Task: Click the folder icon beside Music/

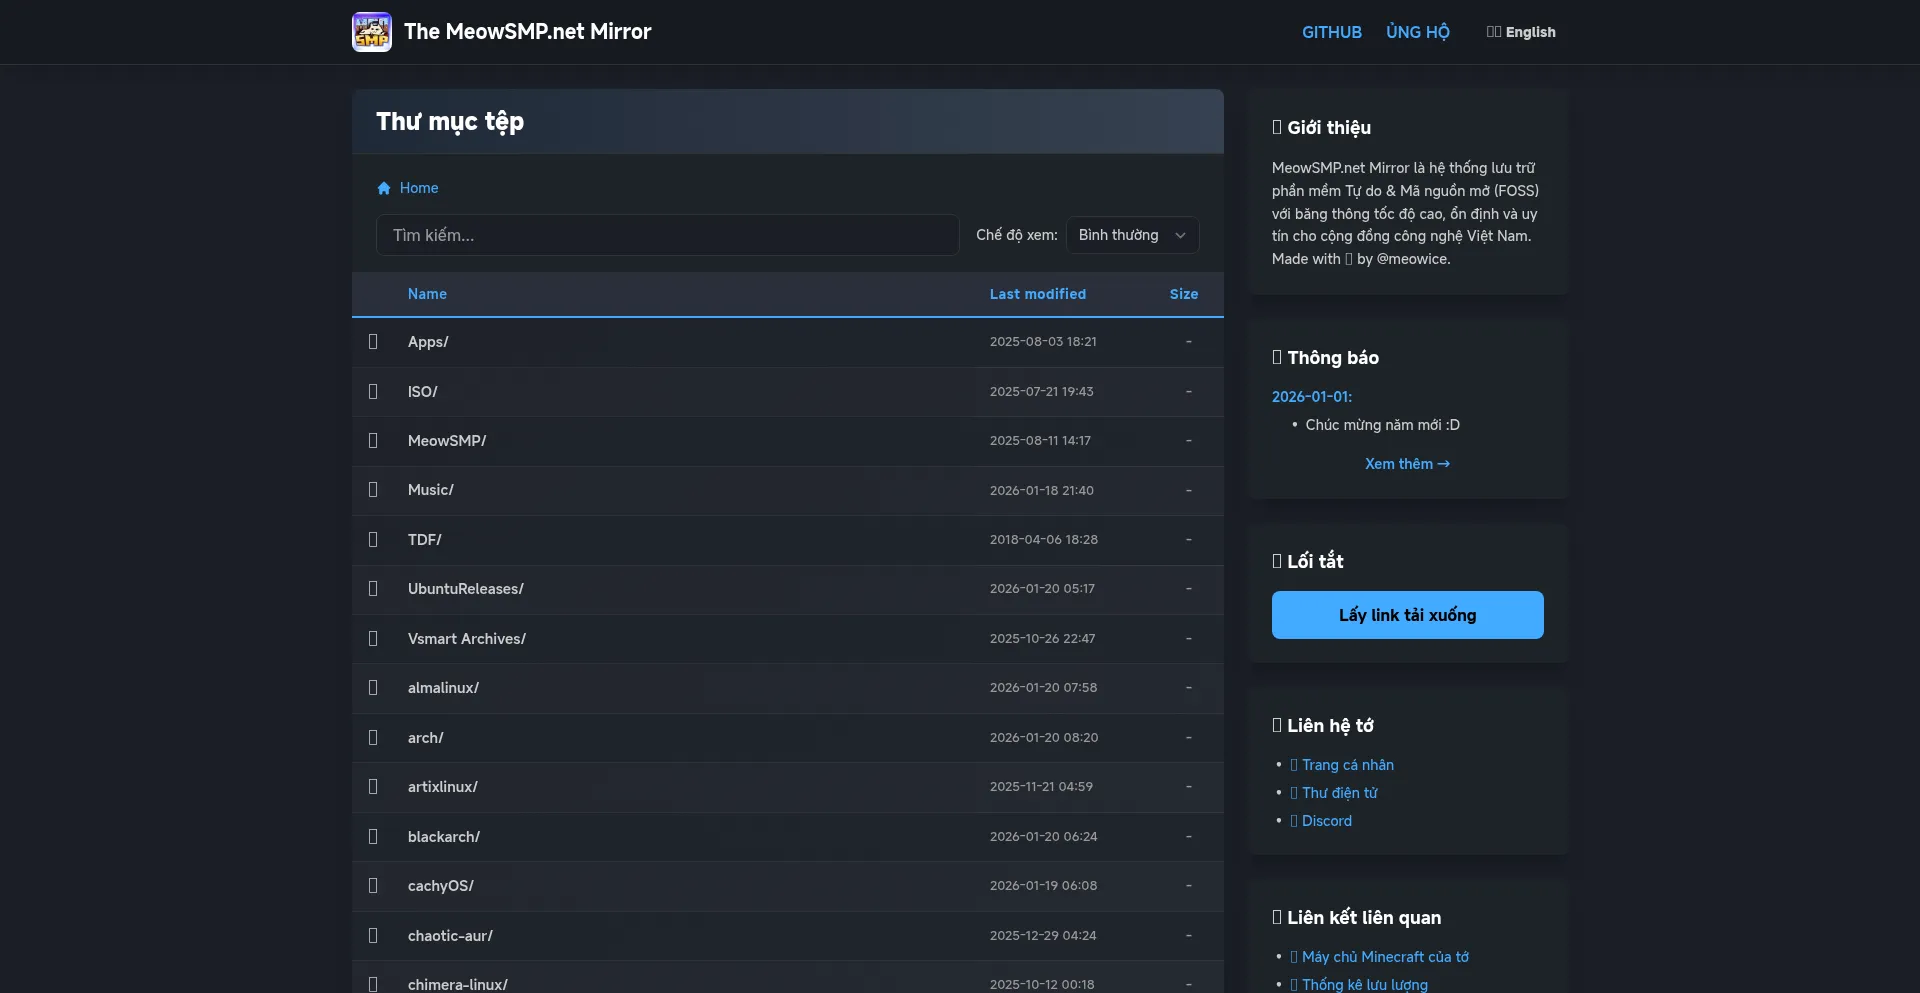Action: click(x=373, y=490)
